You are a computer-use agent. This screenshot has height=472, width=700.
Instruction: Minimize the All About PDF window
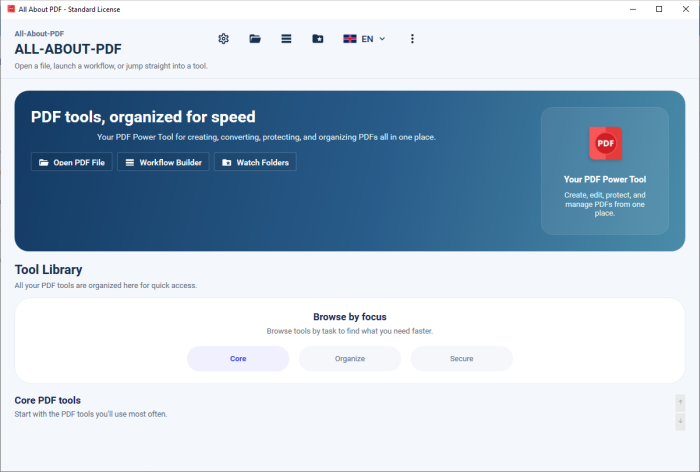pyautogui.click(x=633, y=9)
